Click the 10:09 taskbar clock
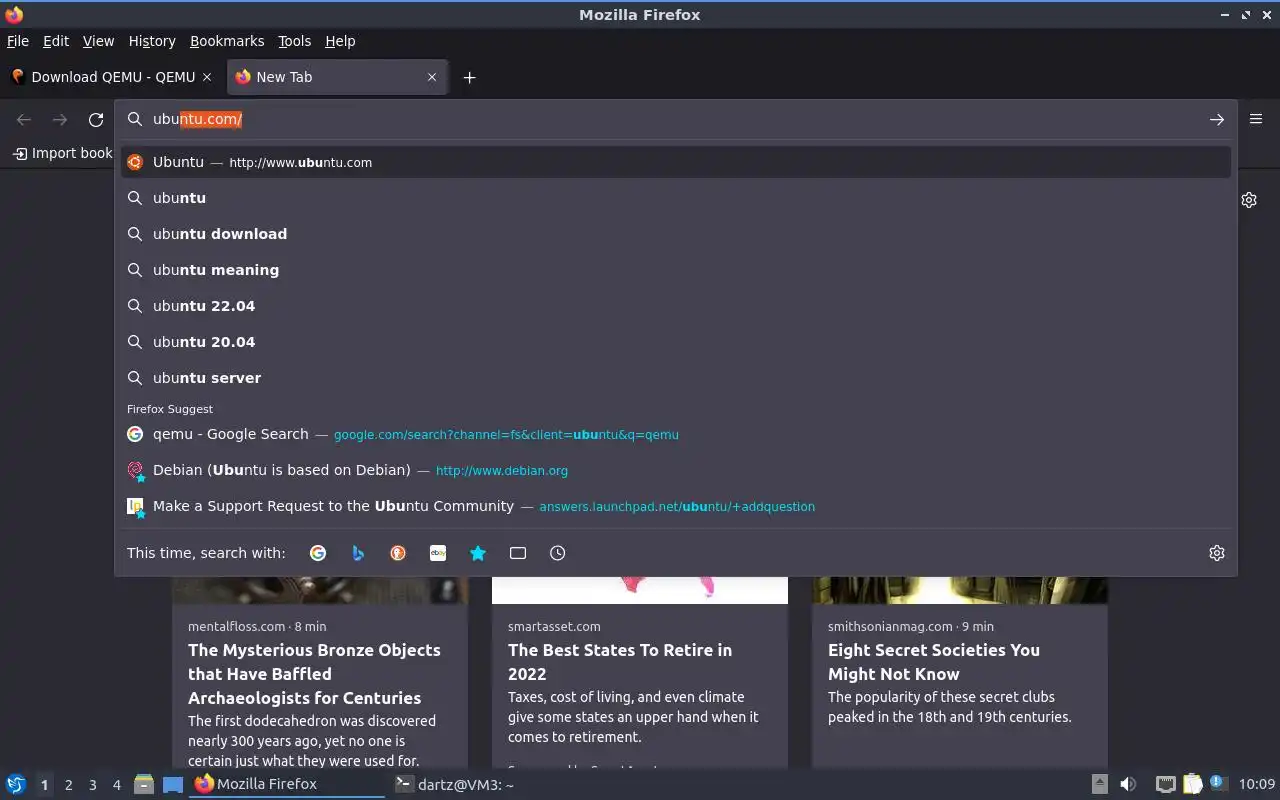 point(1257,784)
